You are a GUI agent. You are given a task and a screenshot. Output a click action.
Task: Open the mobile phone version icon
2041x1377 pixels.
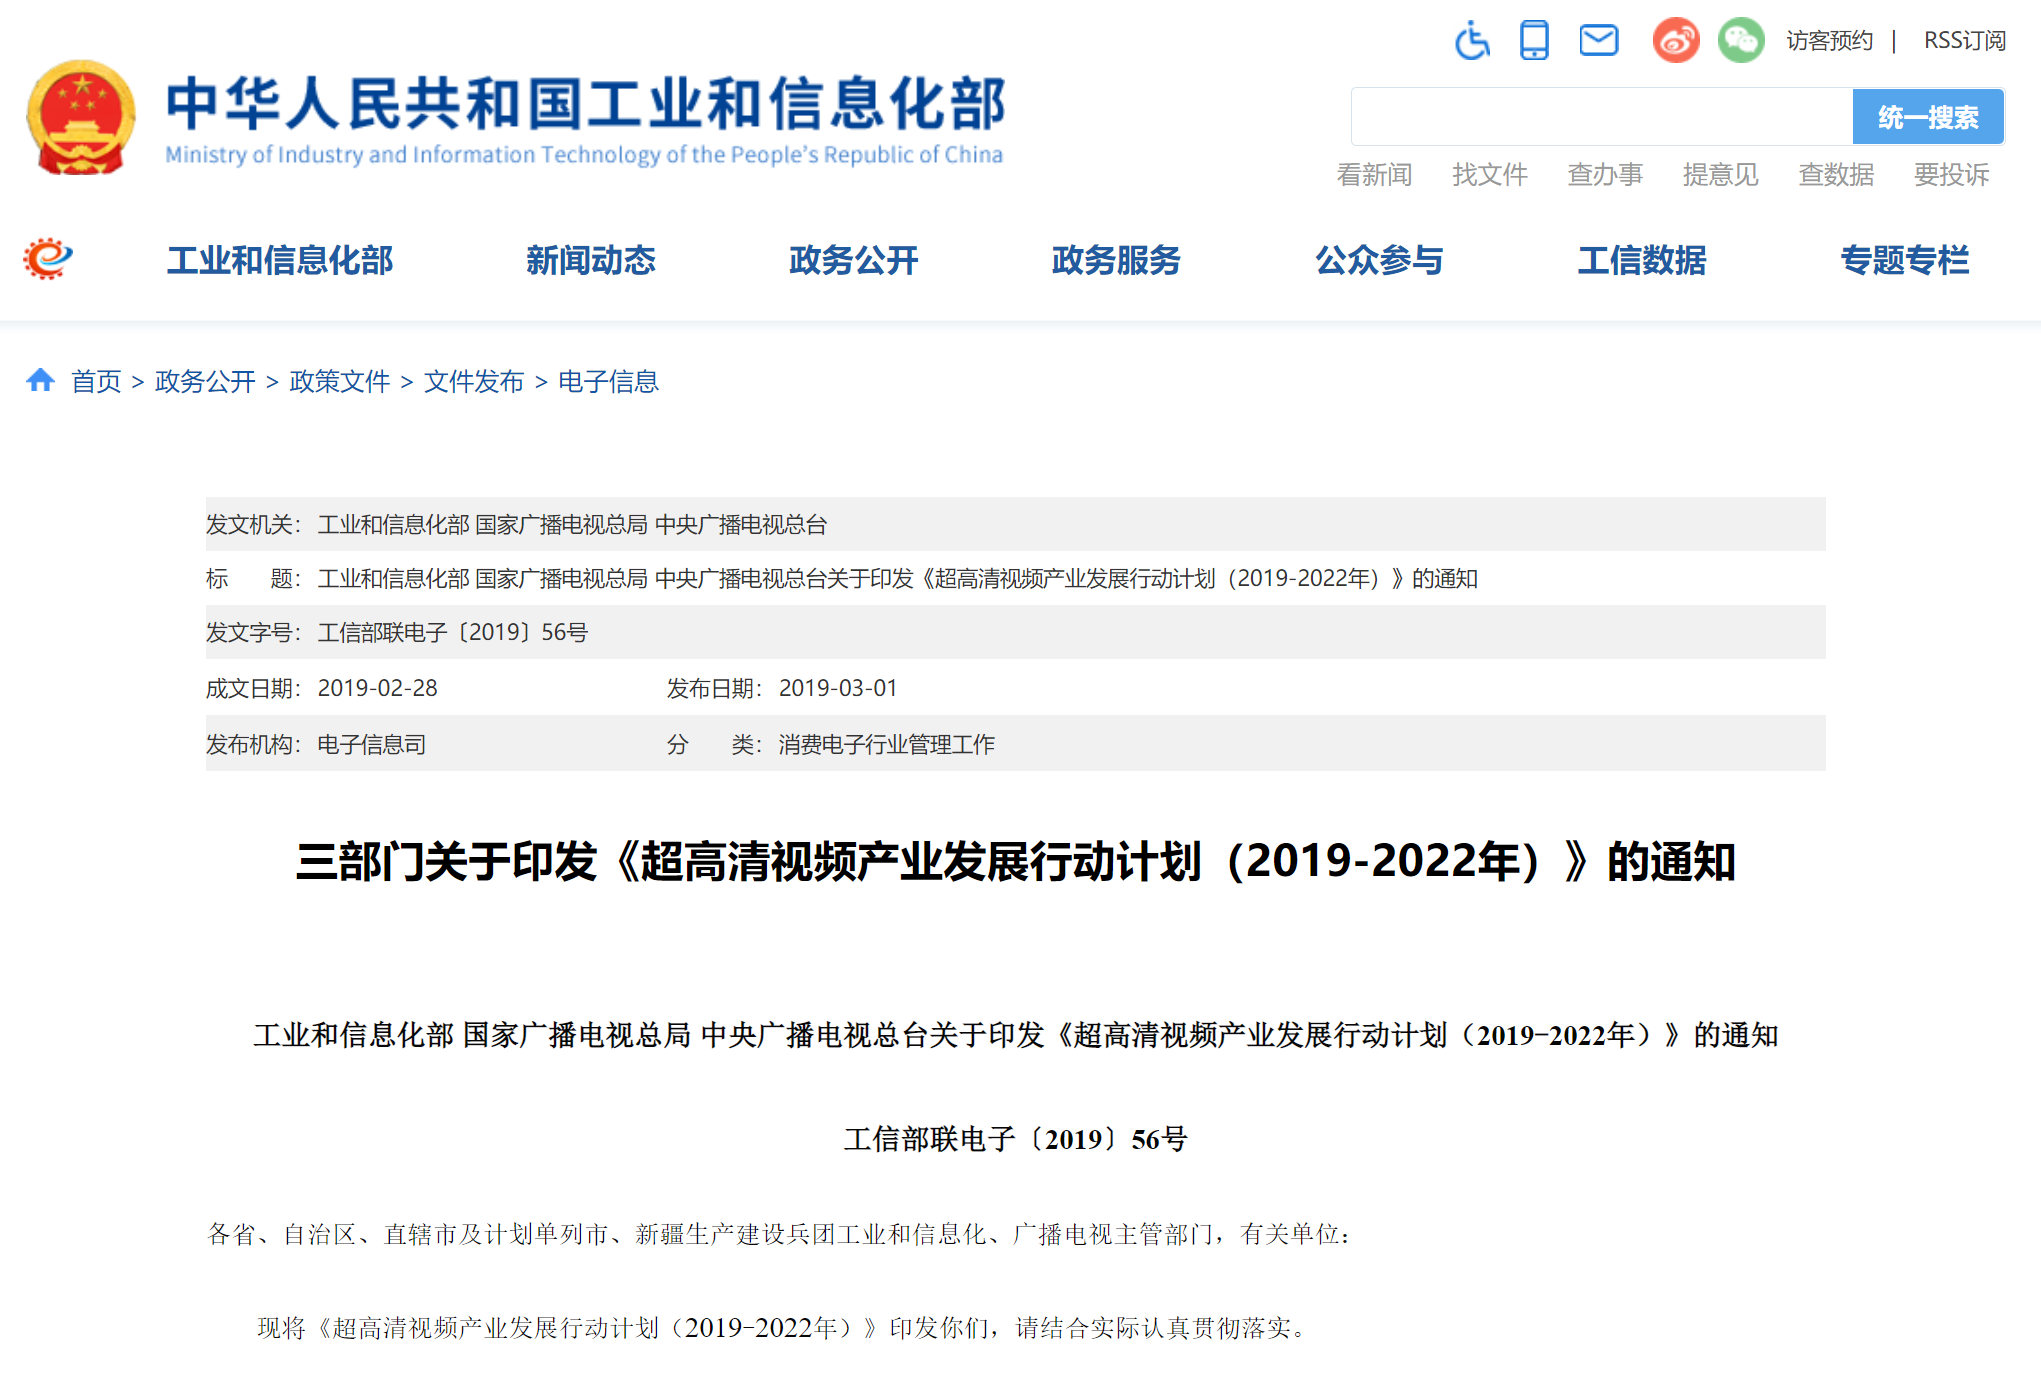click(x=1533, y=41)
